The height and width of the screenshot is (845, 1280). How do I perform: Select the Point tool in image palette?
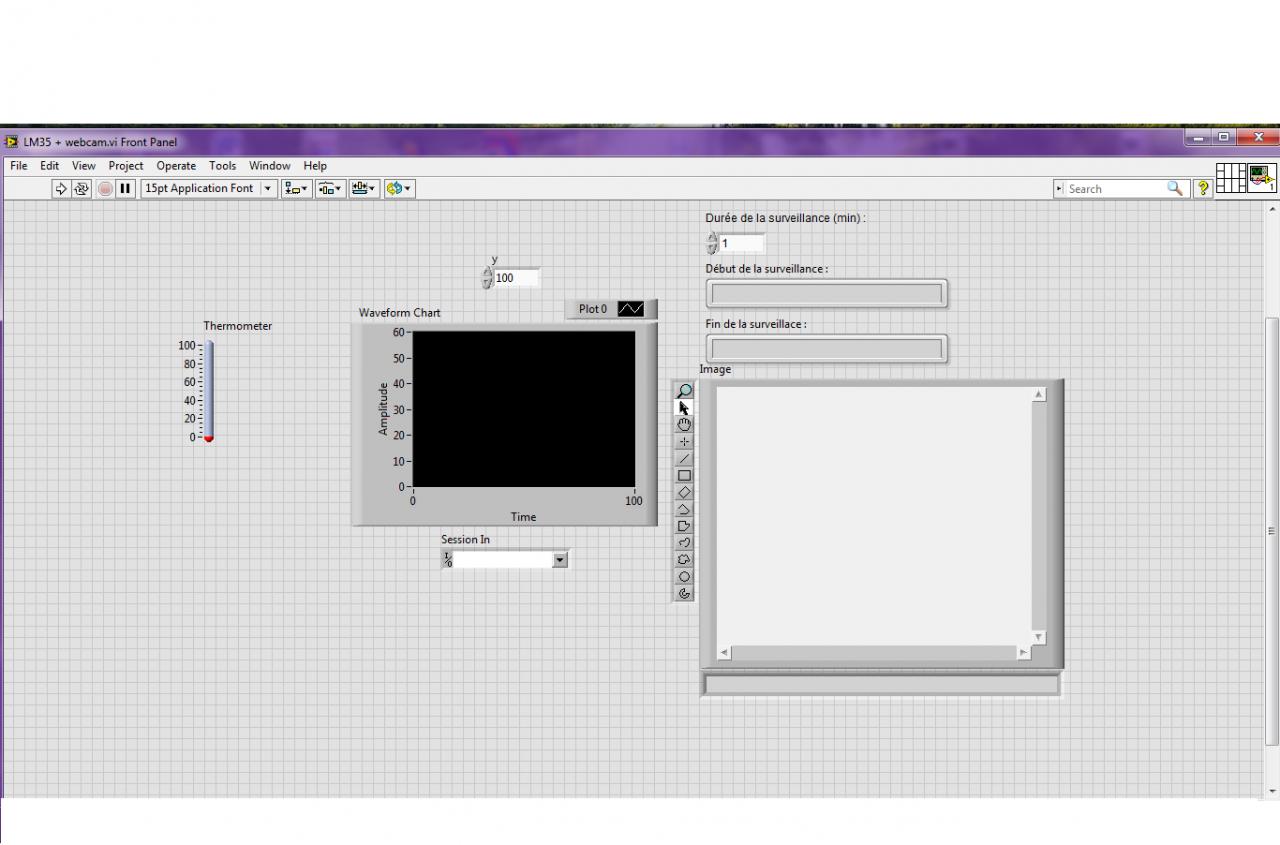[x=684, y=442]
